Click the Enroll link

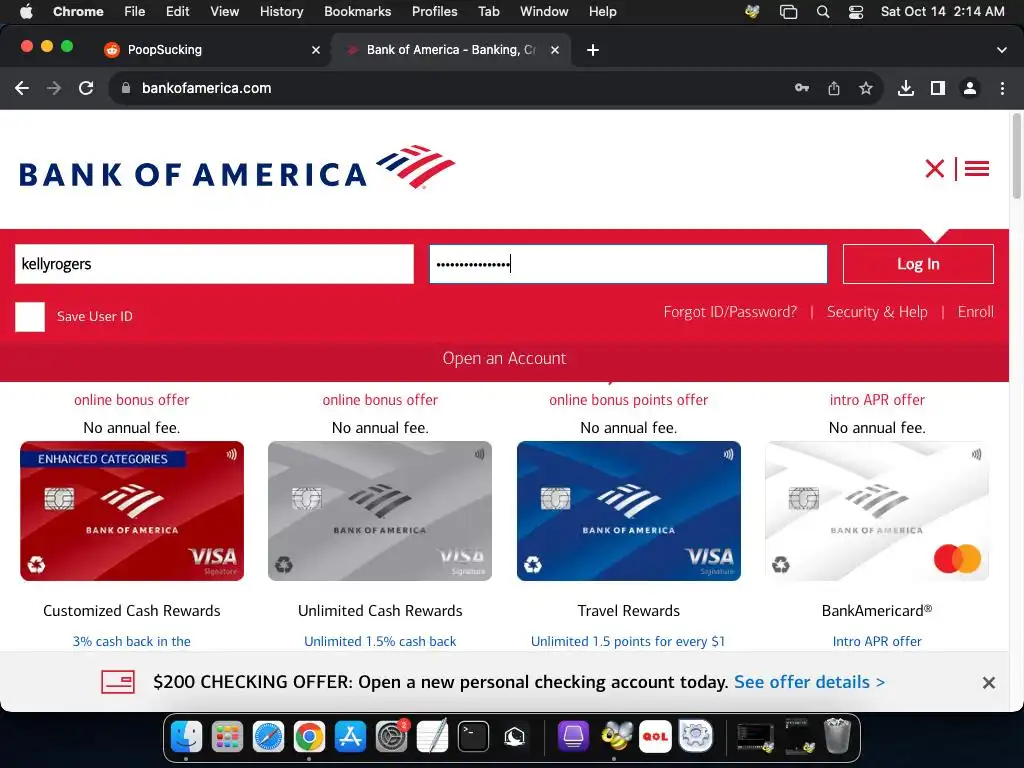click(x=976, y=312)
